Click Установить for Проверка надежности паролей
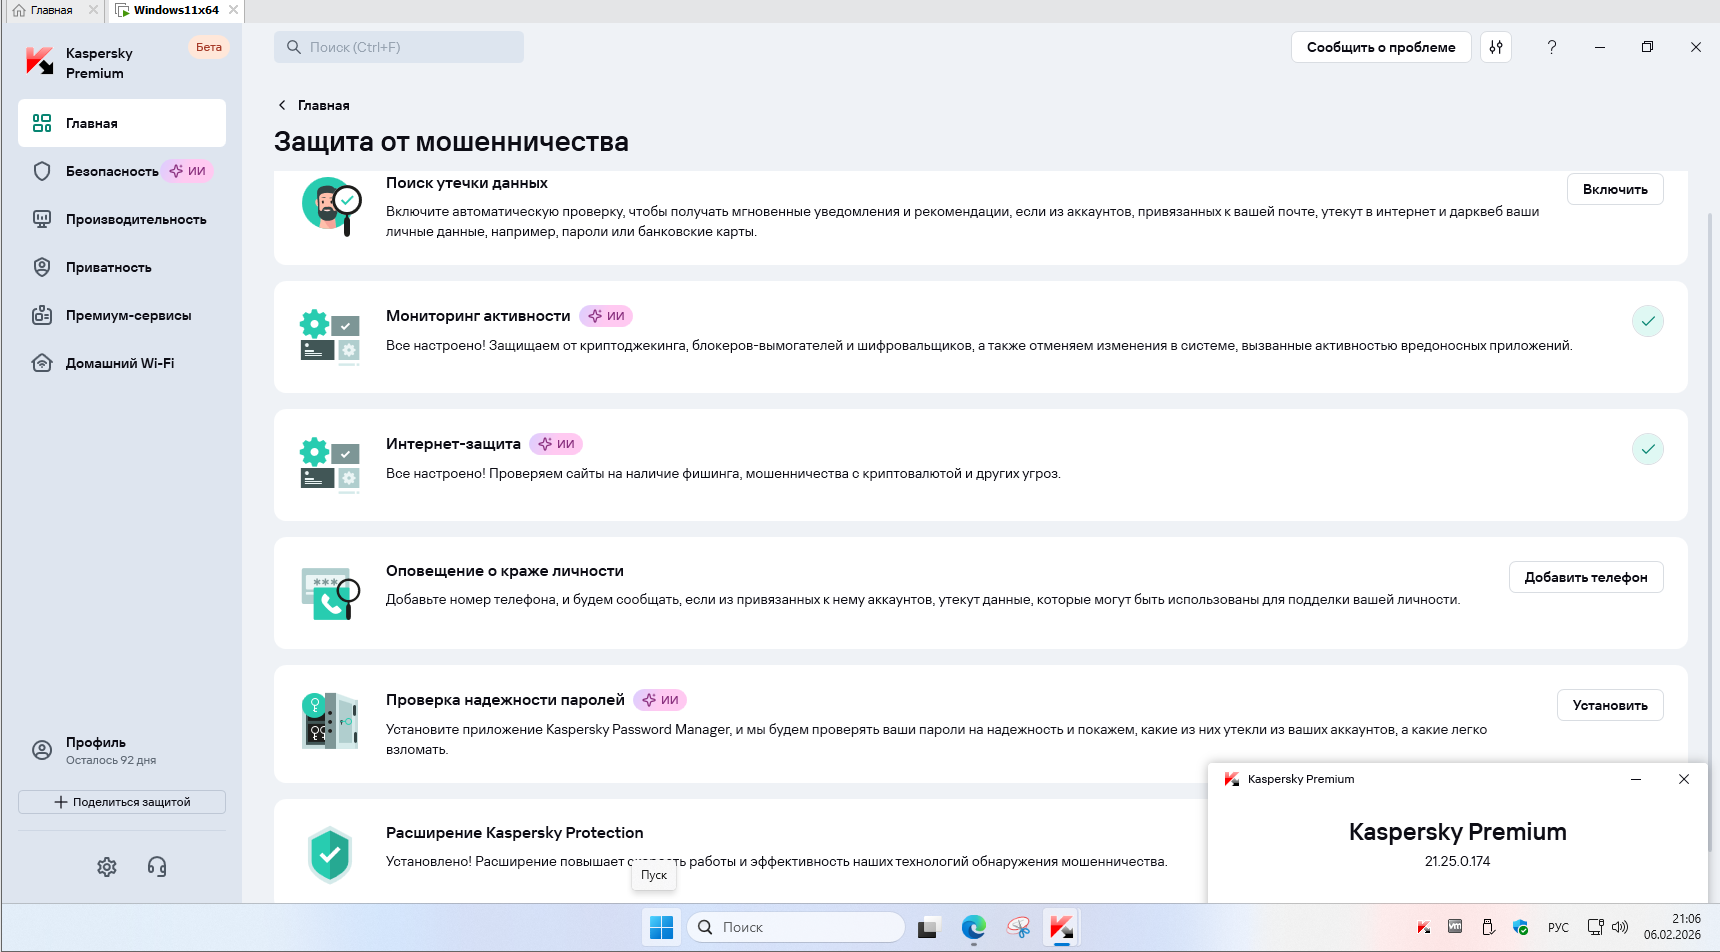Viewport: 1720px width, 952px height. [1610, 705]
